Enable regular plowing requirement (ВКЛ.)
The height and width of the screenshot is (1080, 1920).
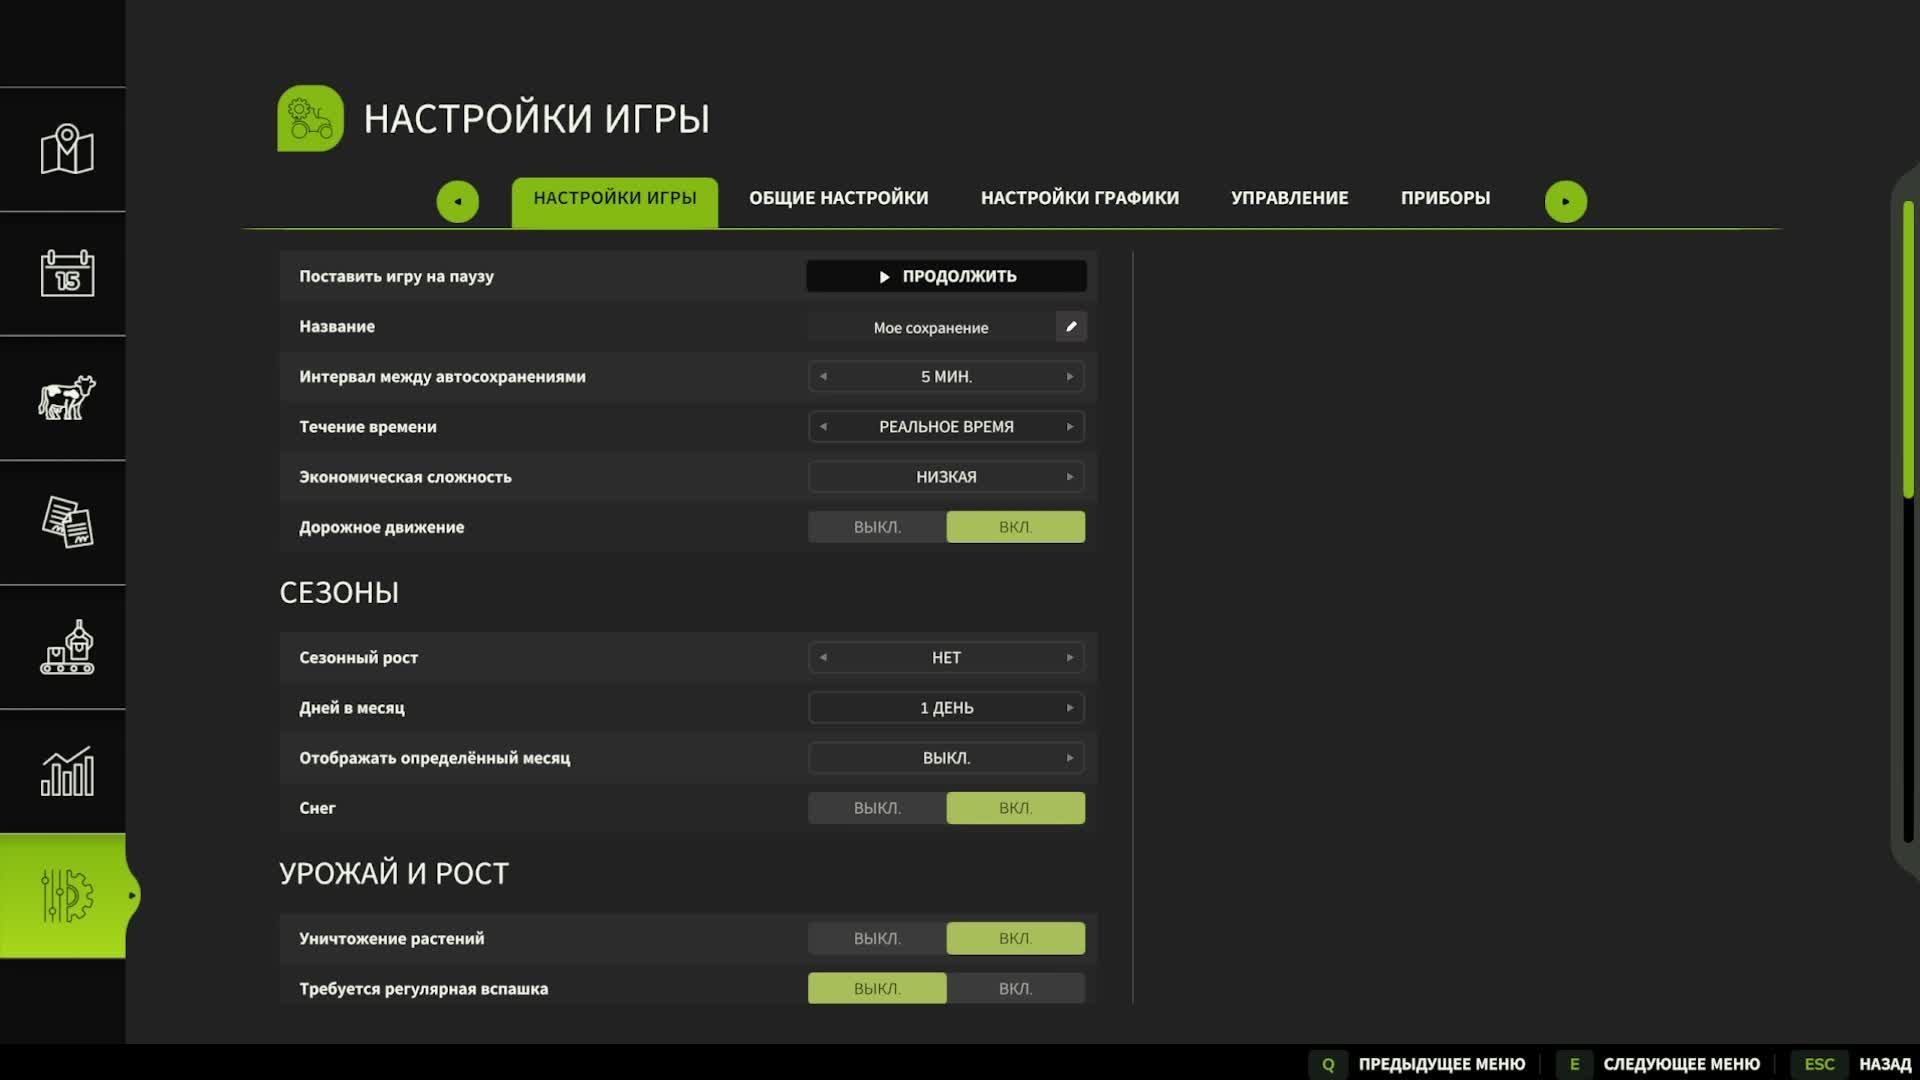click(1015, 988)
